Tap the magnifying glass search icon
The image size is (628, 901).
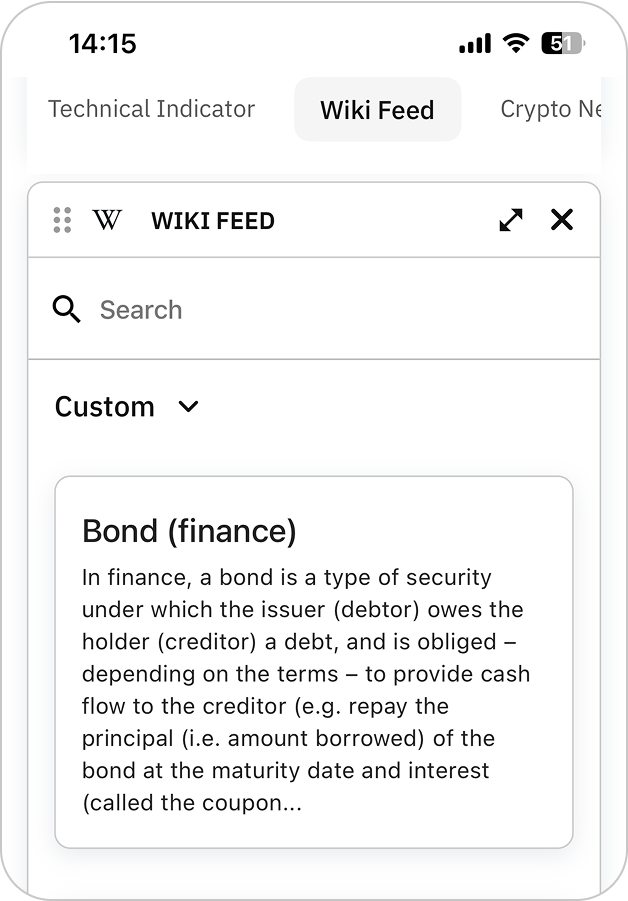click(67, 310)
